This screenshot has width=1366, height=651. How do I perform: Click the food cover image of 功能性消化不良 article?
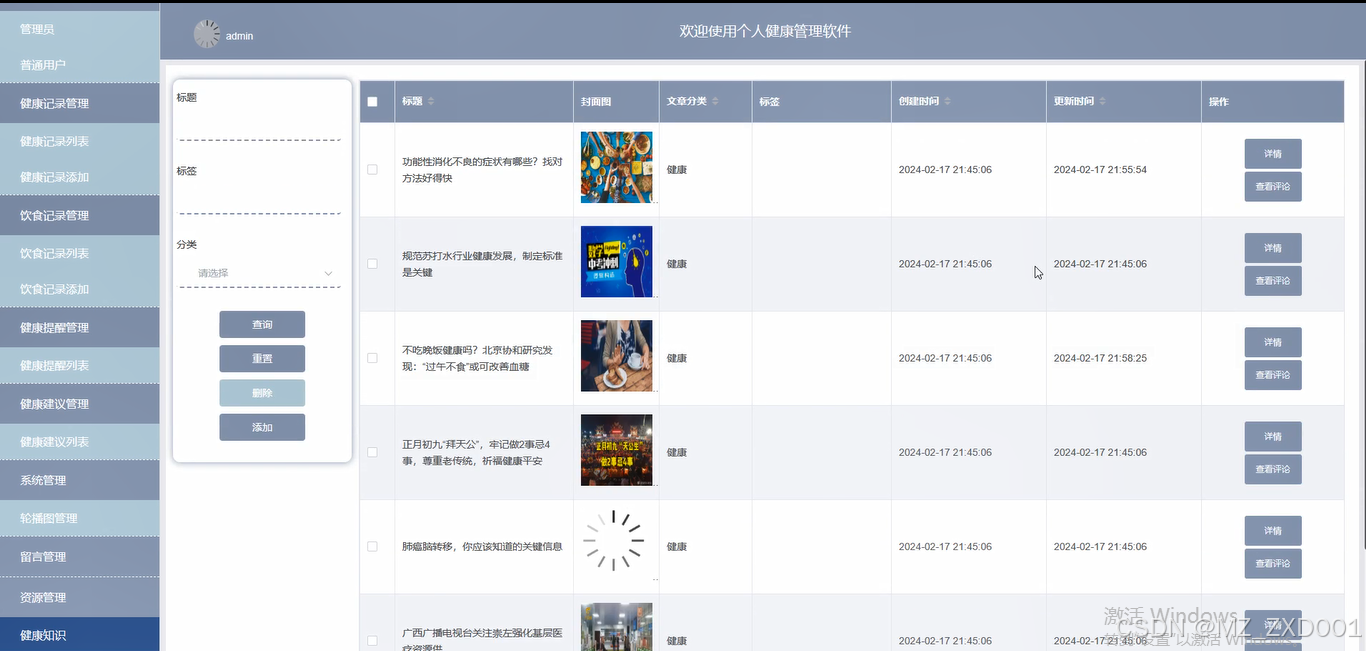pos(616,167)
